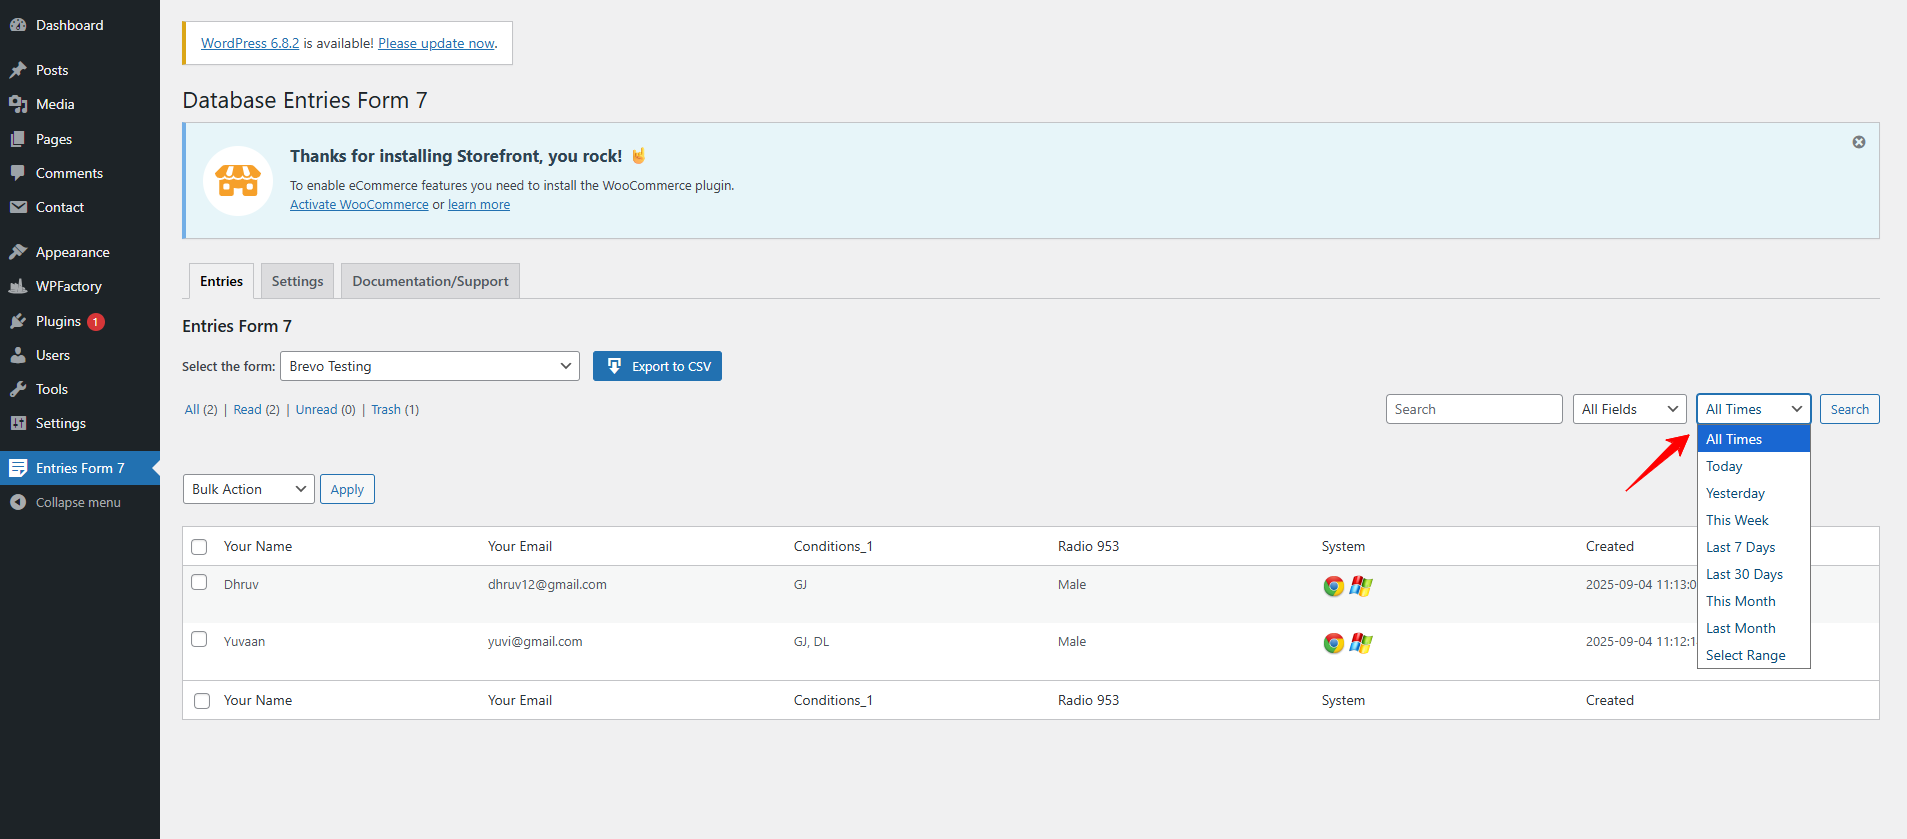
Task: Tick the checkbox for Yuvaan entry
Action: tap(199, 639)
